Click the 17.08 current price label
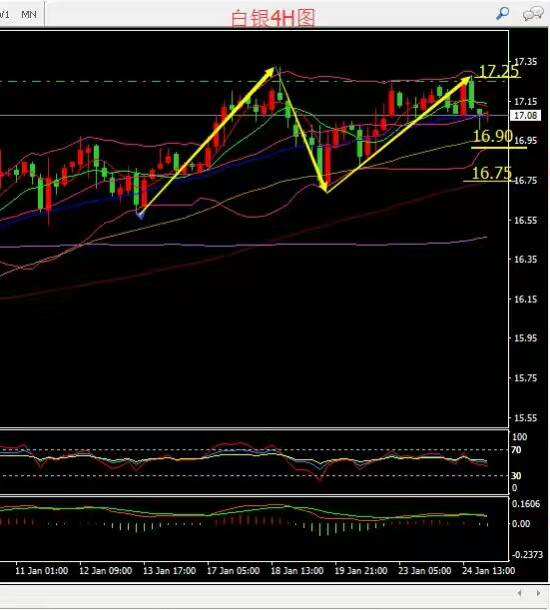The width and height of the screenshot is (550, 610). pyautogui.click(x=525, y=116)
